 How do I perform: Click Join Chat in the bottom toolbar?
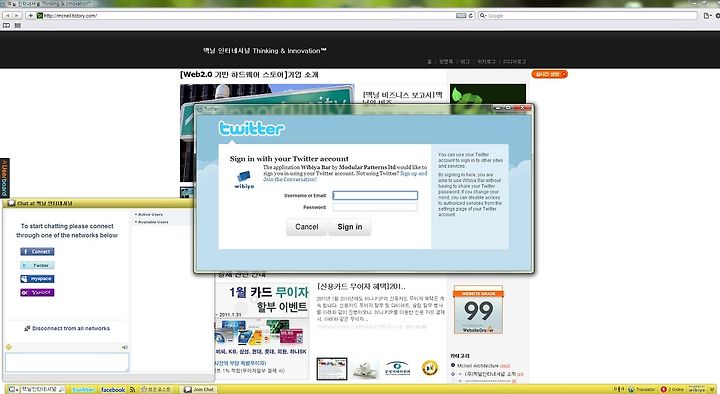coord(199,389)
